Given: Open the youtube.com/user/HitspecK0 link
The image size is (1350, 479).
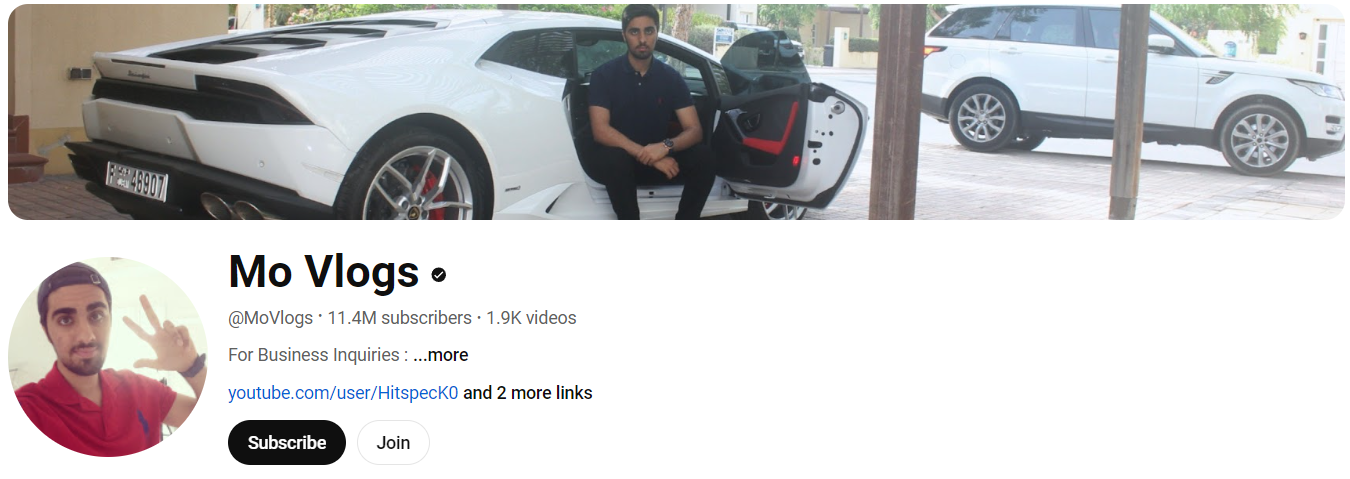Looking at the screenshot, I should tap(343, 393).
